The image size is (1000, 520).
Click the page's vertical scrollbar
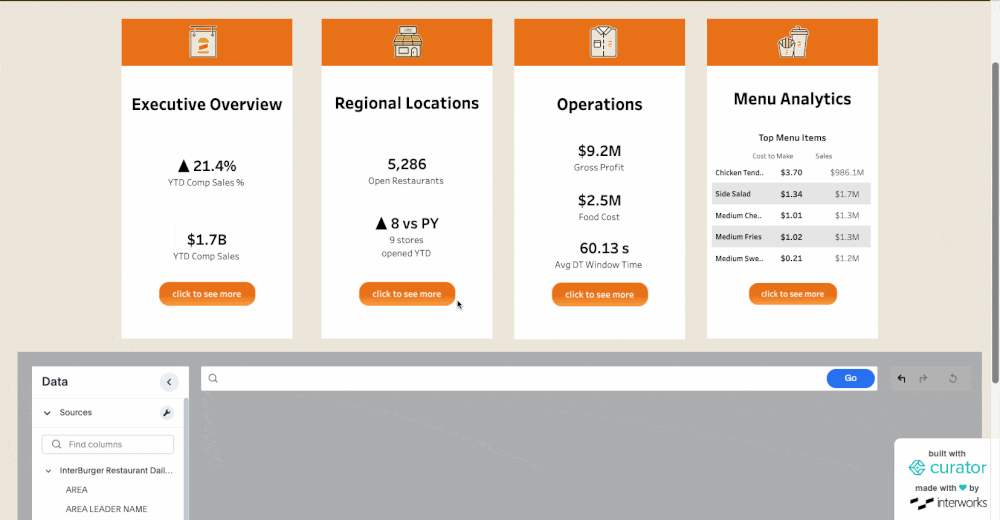pyautogui.click(x=994, y=220)
